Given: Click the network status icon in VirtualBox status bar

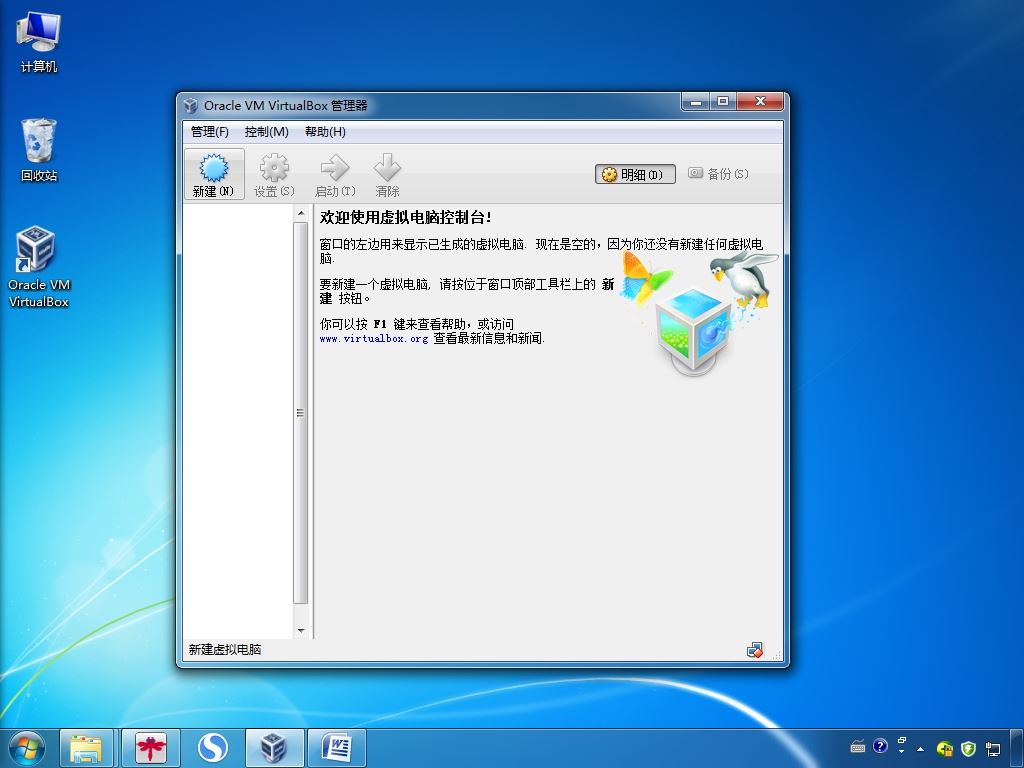Looking at the screenshot, I should tap(754, 650).
